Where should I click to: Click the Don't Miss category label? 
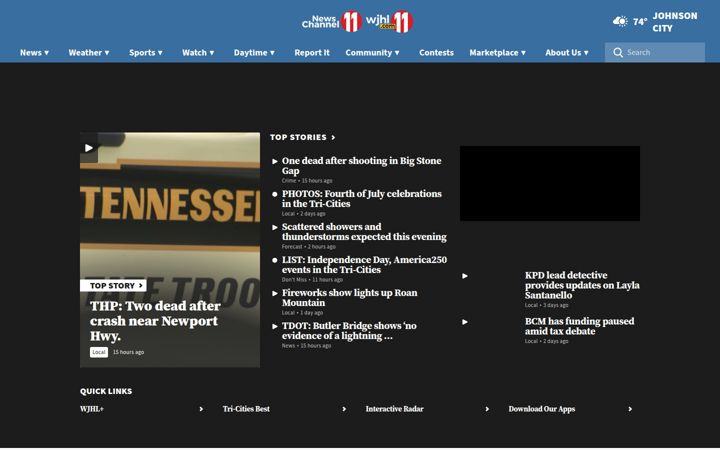(x=294, y=280)
